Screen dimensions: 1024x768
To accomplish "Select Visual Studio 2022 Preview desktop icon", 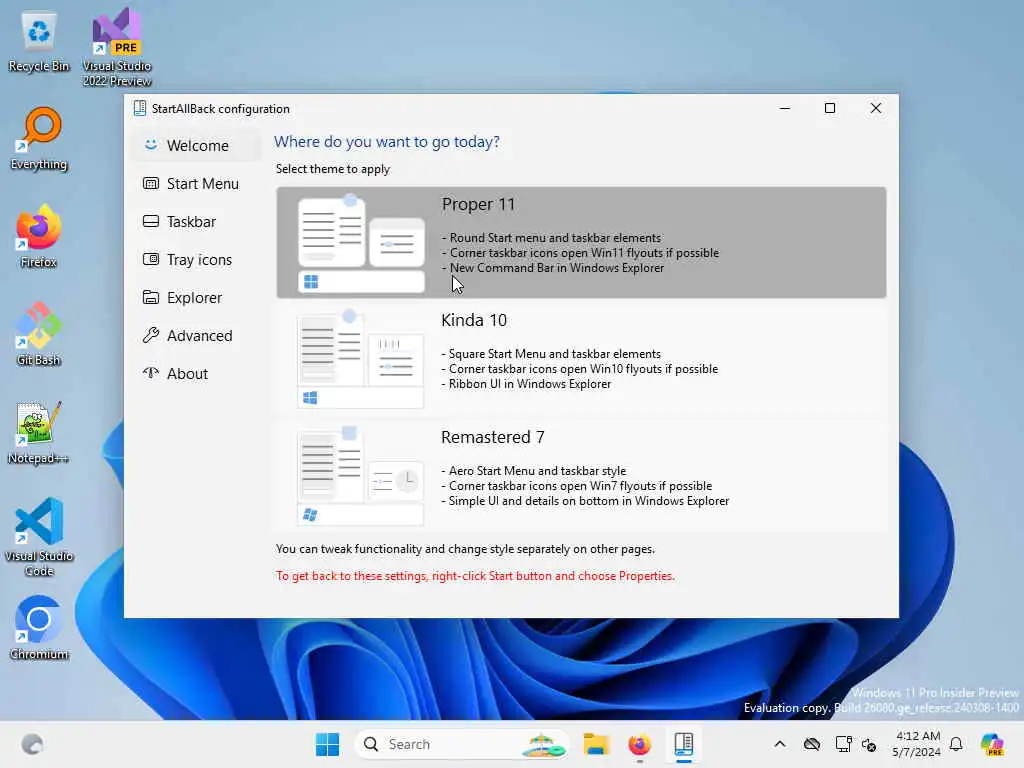I will (117, 48).
